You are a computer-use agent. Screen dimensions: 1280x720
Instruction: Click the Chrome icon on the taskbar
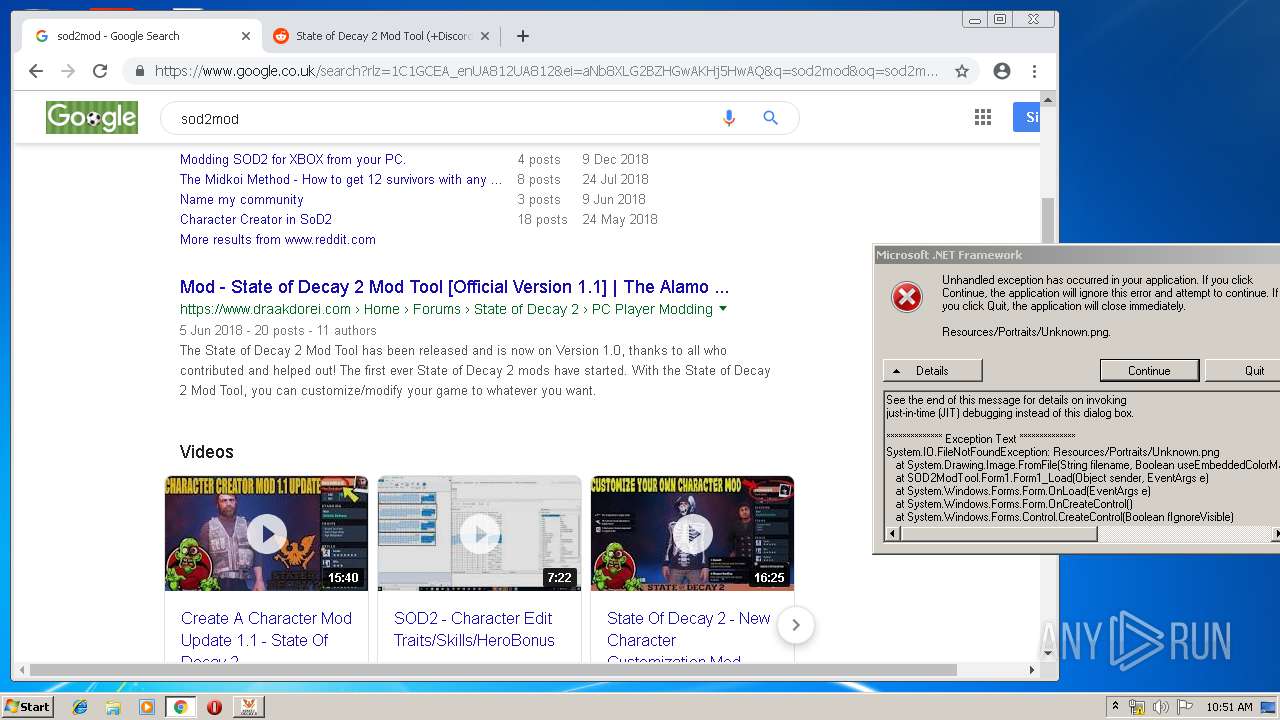tap(181, 707)
